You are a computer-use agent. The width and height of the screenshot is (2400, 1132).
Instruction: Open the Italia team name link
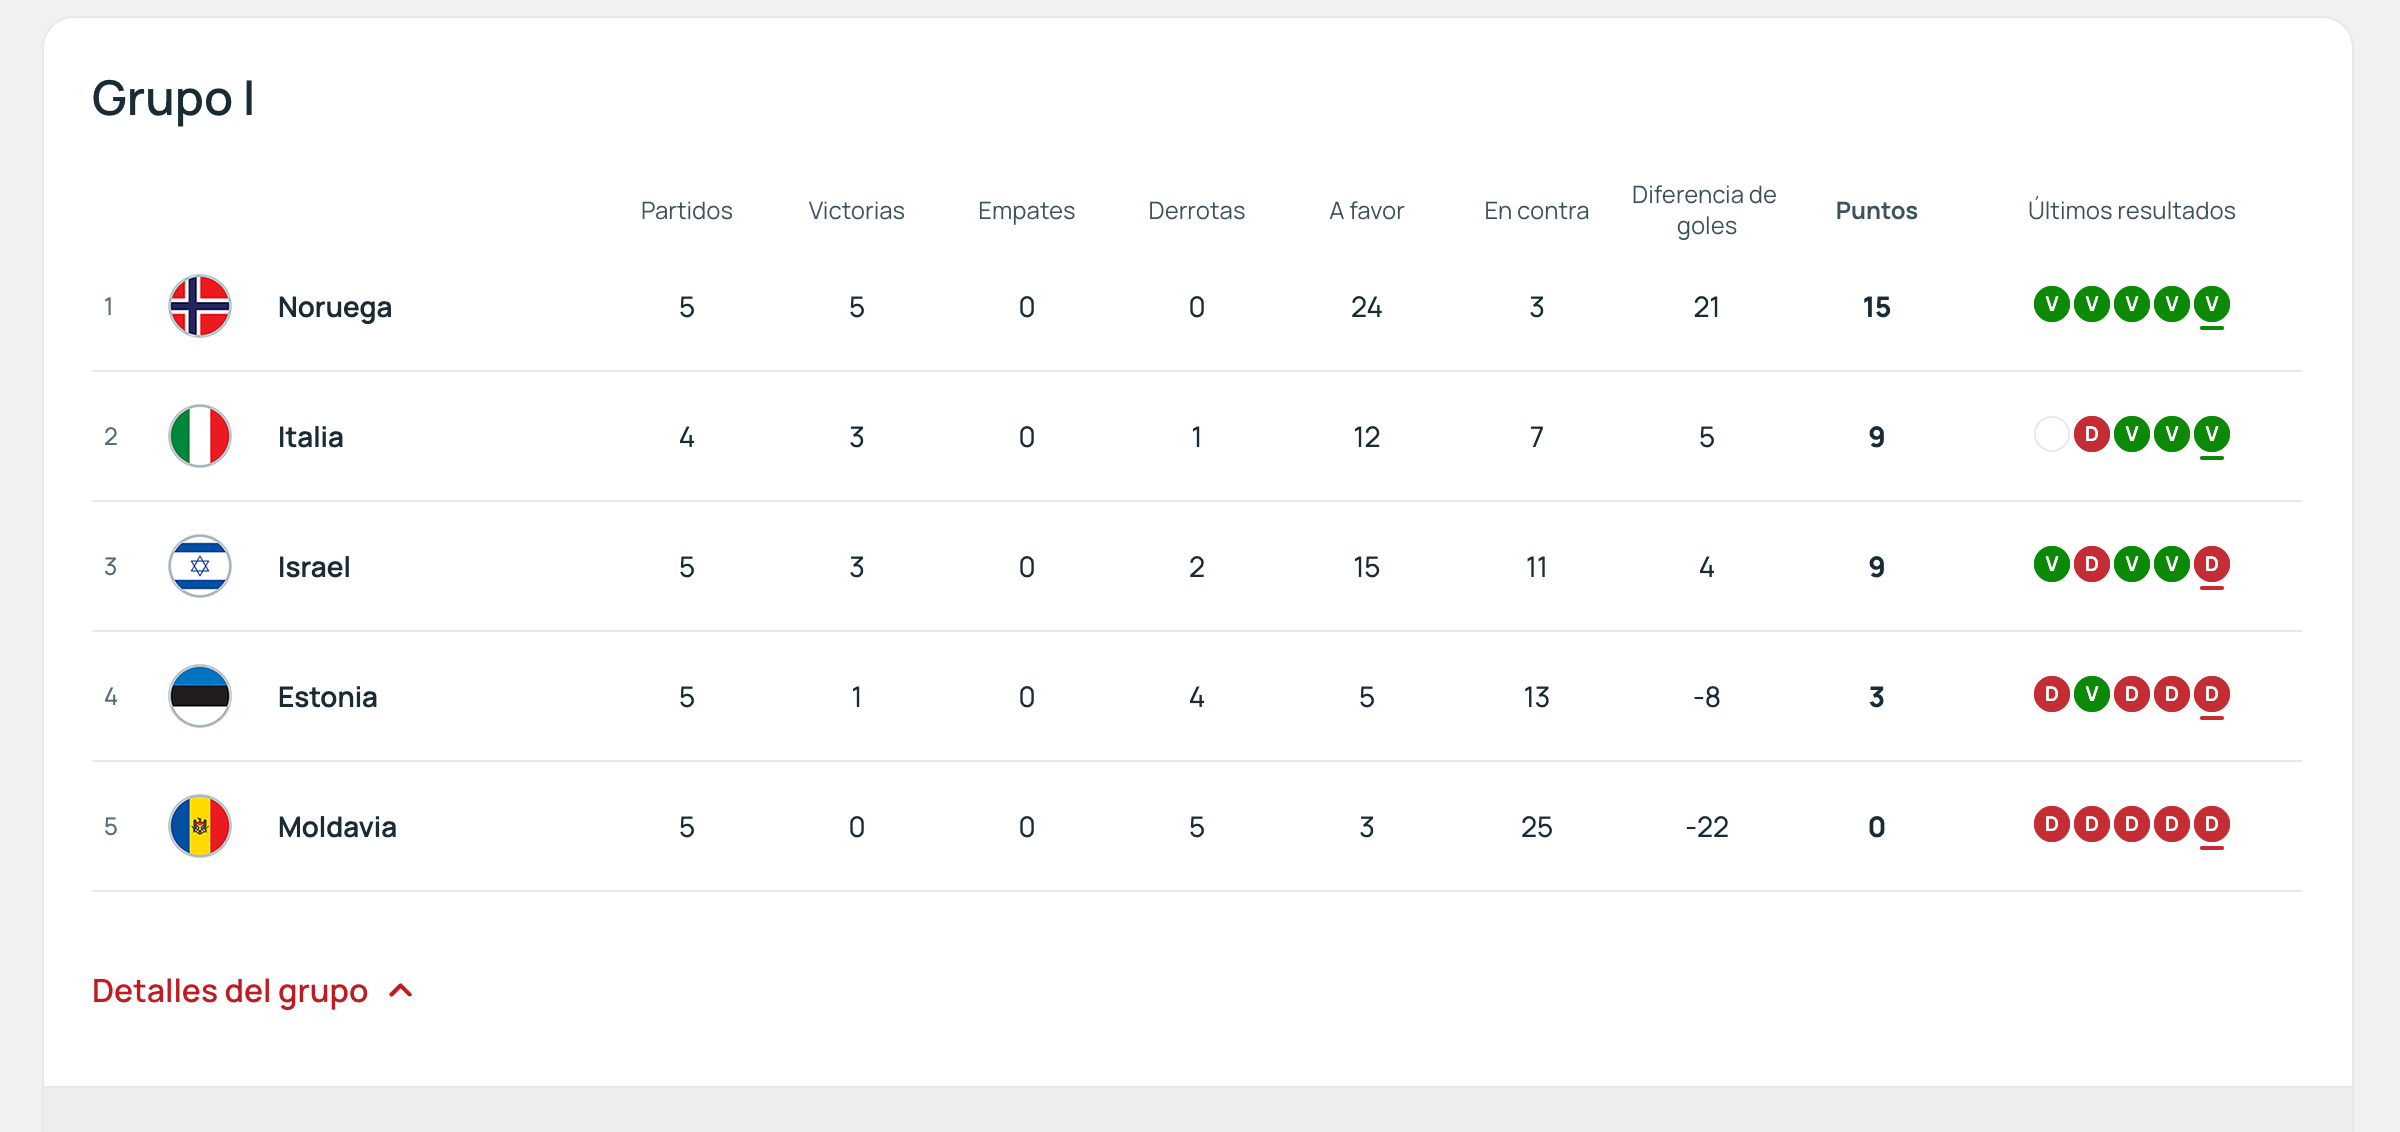point(310,437)
